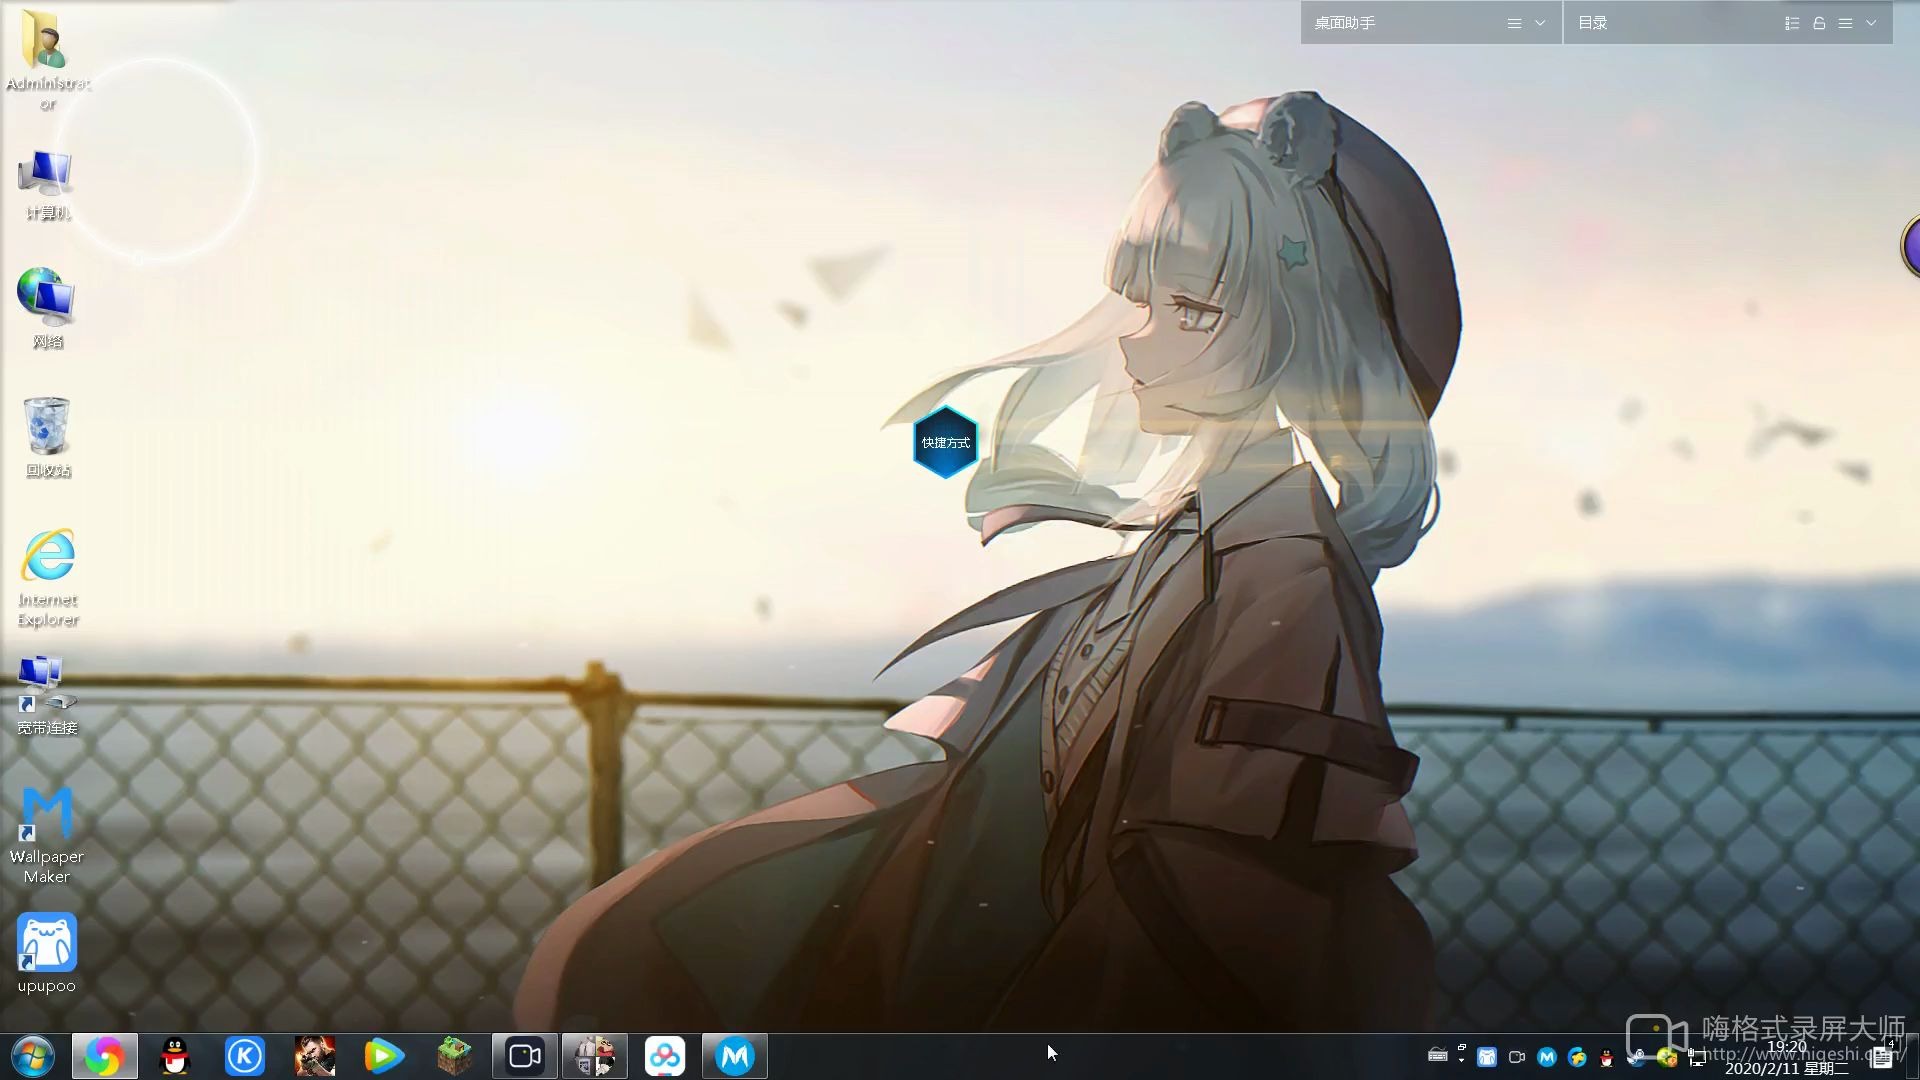Open the shooter game icon in the taskbar
Screen dimensions: 1920x1080
coord(315,1056)
